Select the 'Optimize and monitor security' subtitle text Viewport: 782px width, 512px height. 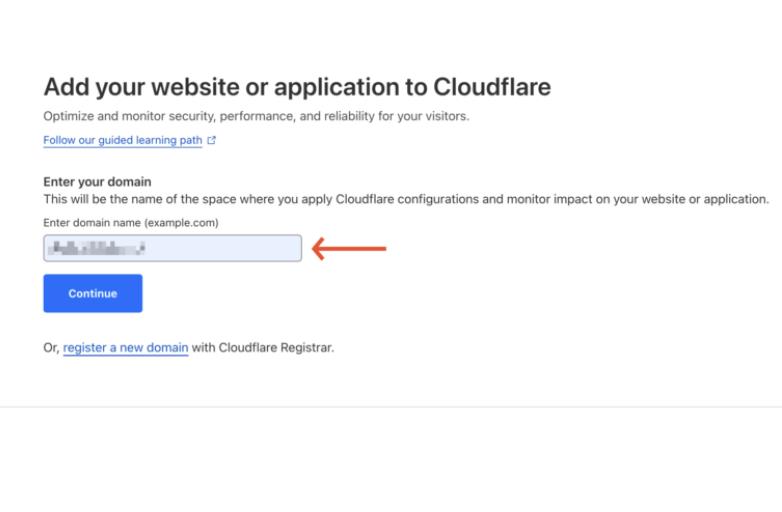[256, 116]
